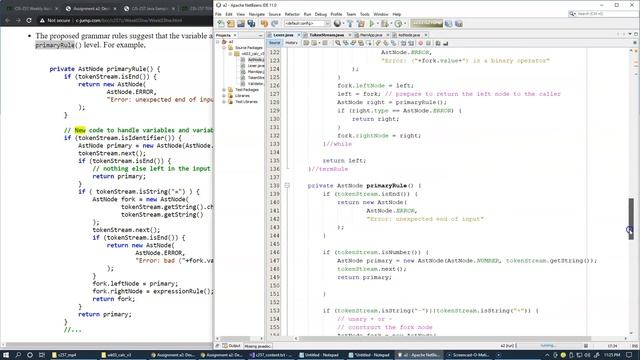Viewport: 640px width, 360px height.
Task: Click the memory usage bar in toolbar
Action: click(427, 23)
